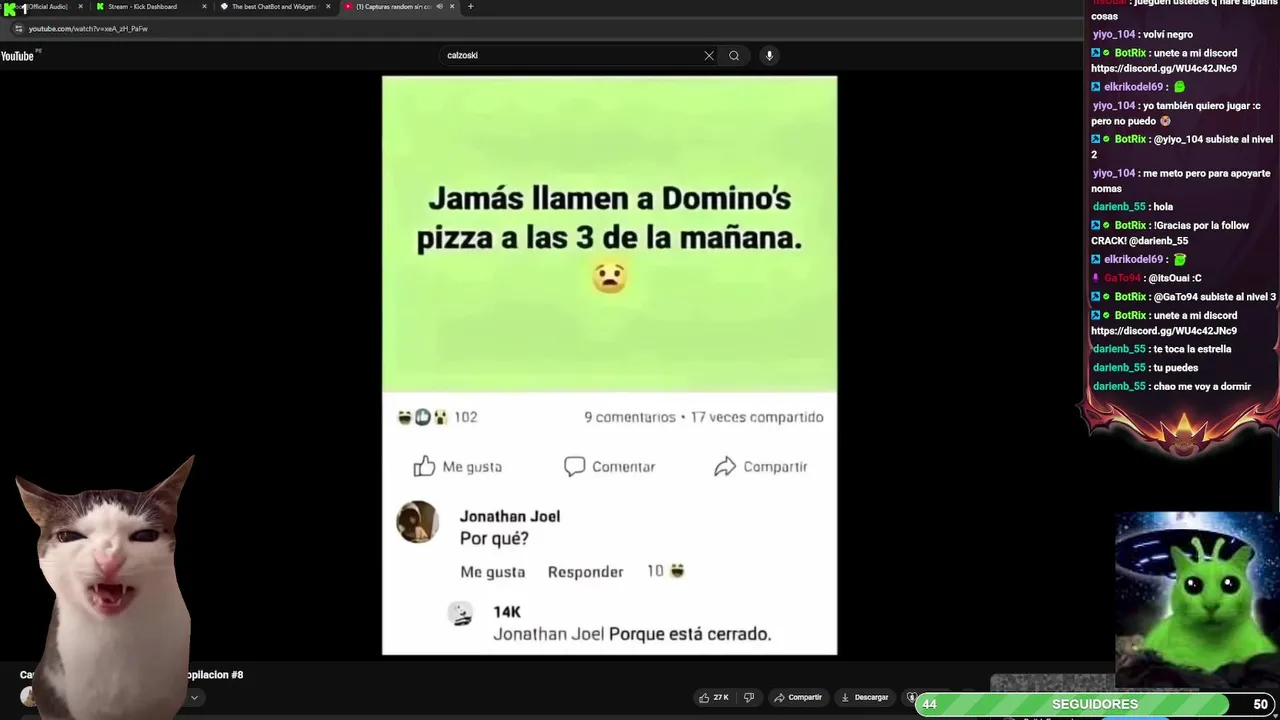Dislike the video with thumbs-down

(749, 697)
